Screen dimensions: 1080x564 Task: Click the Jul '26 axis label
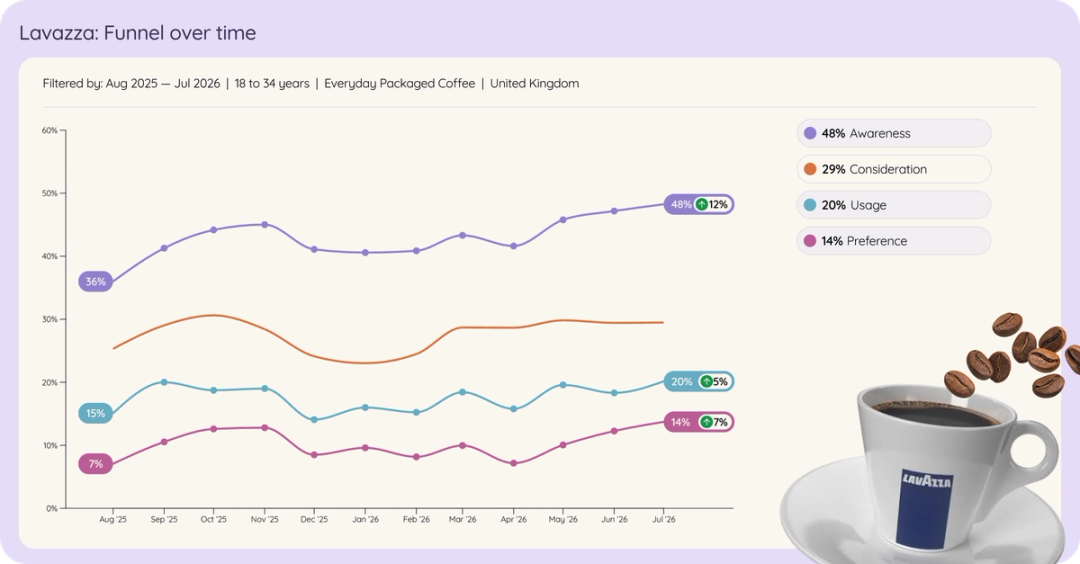tap(663, 520)
